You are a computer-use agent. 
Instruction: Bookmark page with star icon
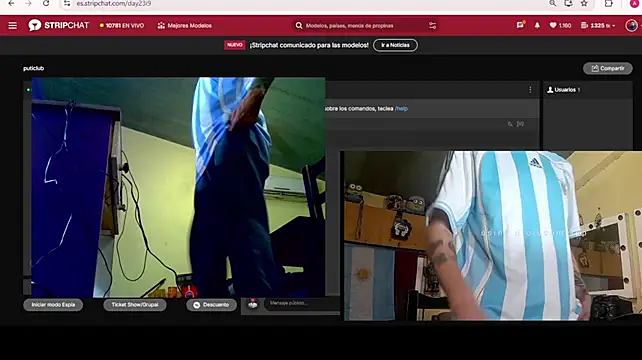[x=584, y=3]
